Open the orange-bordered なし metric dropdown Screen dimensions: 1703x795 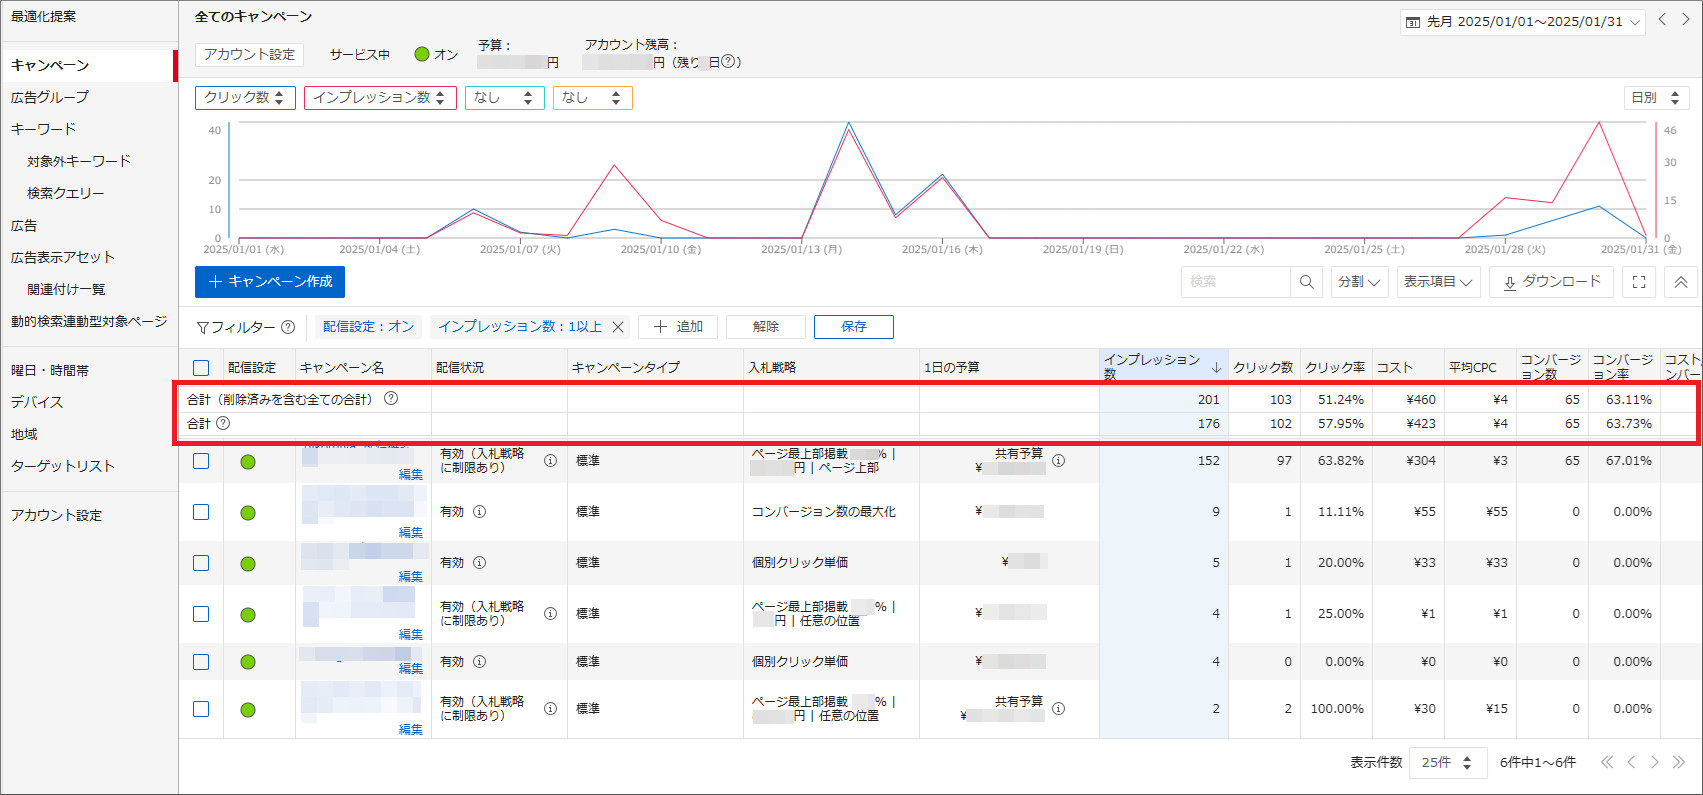click(593, 98)
